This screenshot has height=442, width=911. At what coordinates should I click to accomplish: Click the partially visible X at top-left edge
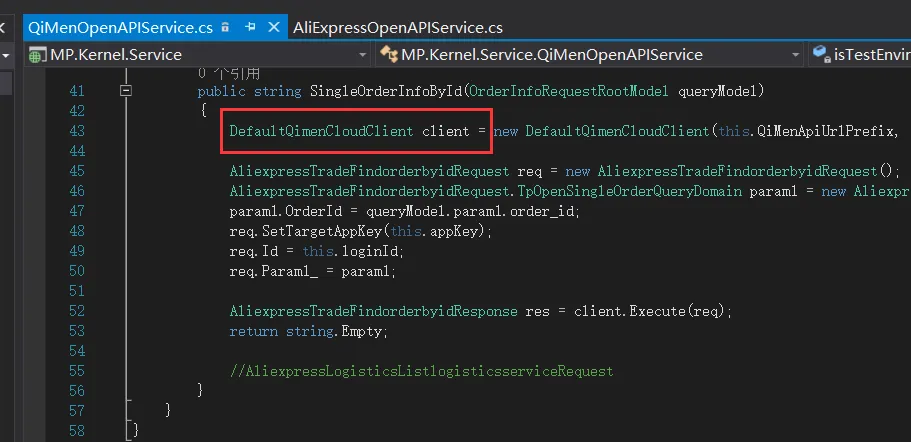[x=2, y=27]
